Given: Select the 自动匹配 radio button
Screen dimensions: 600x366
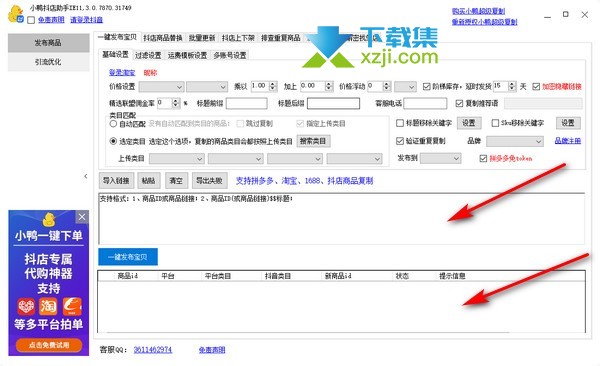Looking at the screenshot, I should point(113,124).
